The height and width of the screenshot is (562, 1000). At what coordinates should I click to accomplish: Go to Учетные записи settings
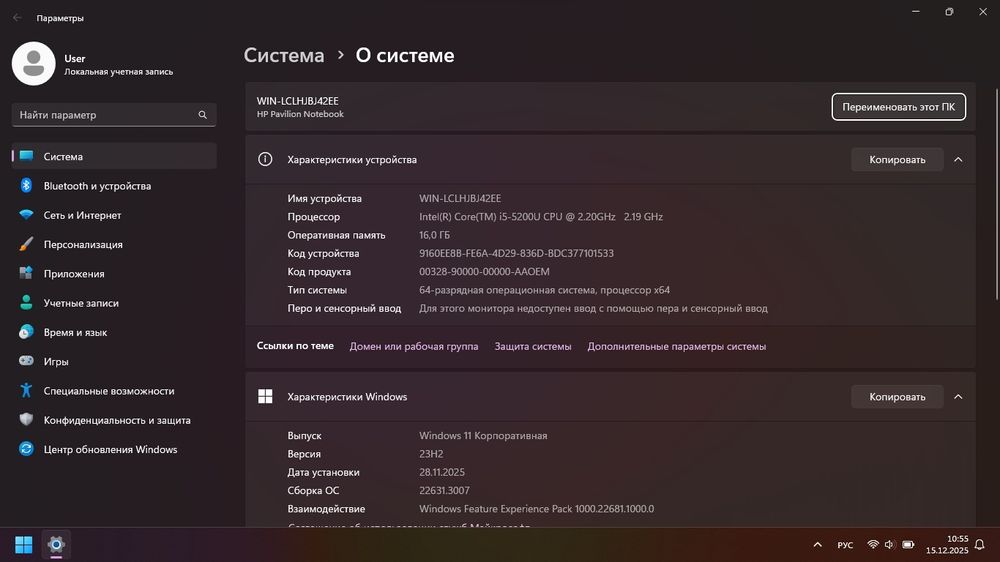point(114,303)
